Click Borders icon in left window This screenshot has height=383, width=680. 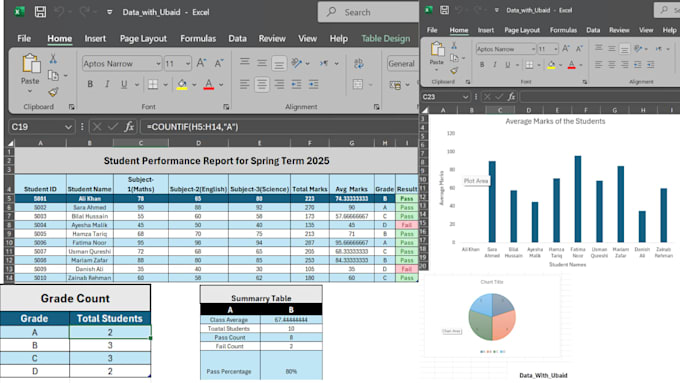tap(153, 84)
